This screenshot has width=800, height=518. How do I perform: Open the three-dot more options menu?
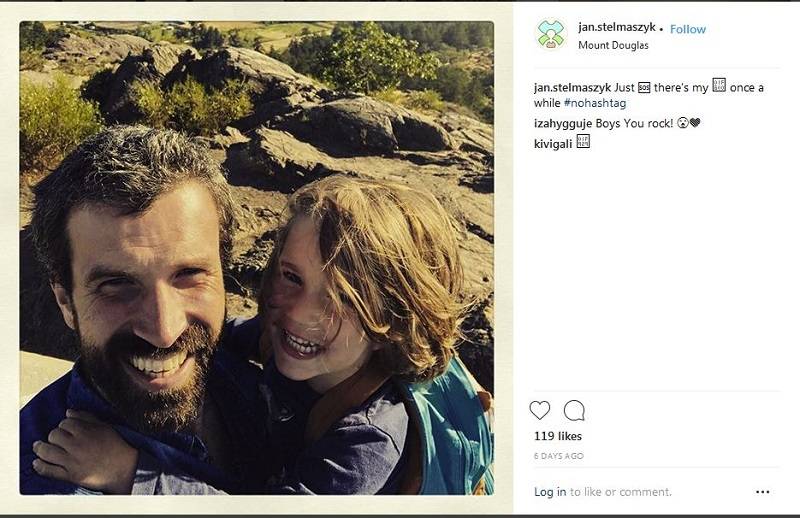(763, 492)
